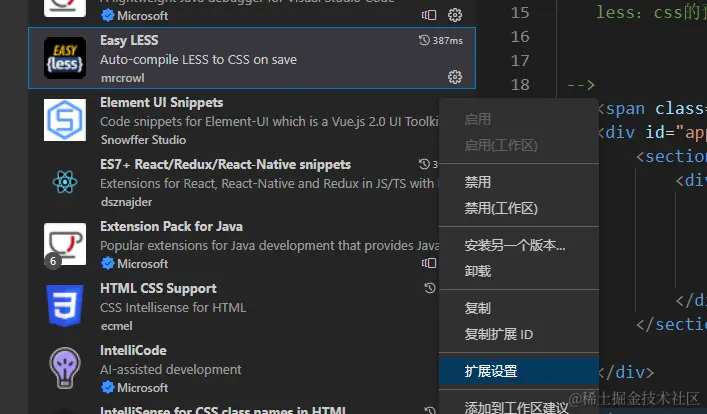Click line number 16 in the editor

520,37
